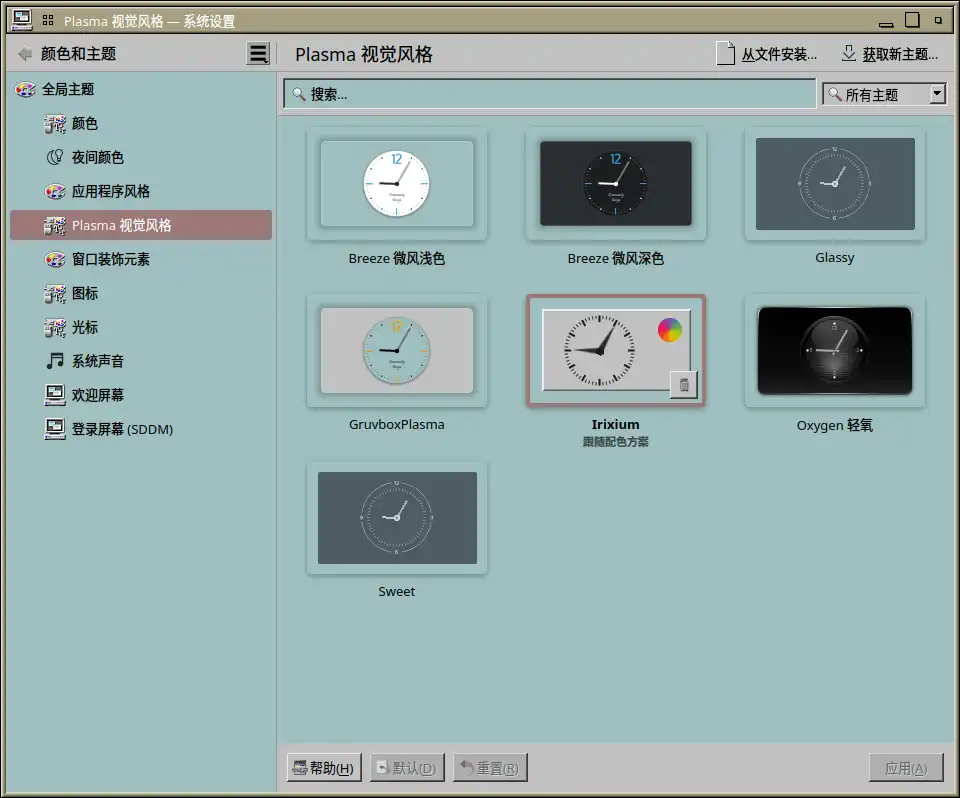Click the 获取新主题 button
Screen dimensions: 960x798
pyautogui.click(x=889, y=54)
